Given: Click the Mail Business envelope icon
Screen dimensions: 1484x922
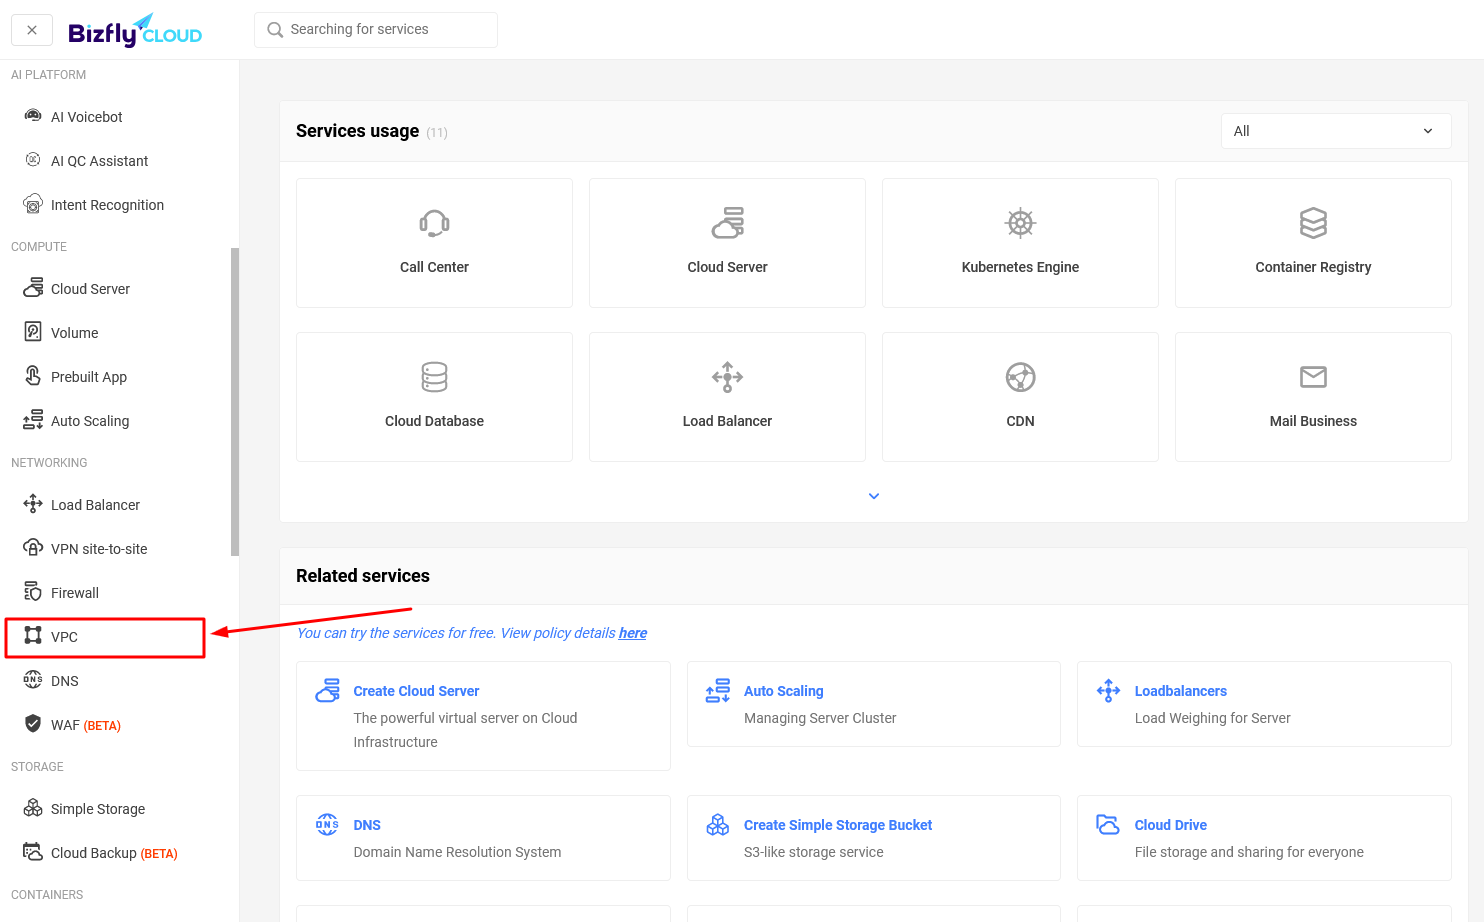Looking at the screenshot, I should tap(1313, 377).
